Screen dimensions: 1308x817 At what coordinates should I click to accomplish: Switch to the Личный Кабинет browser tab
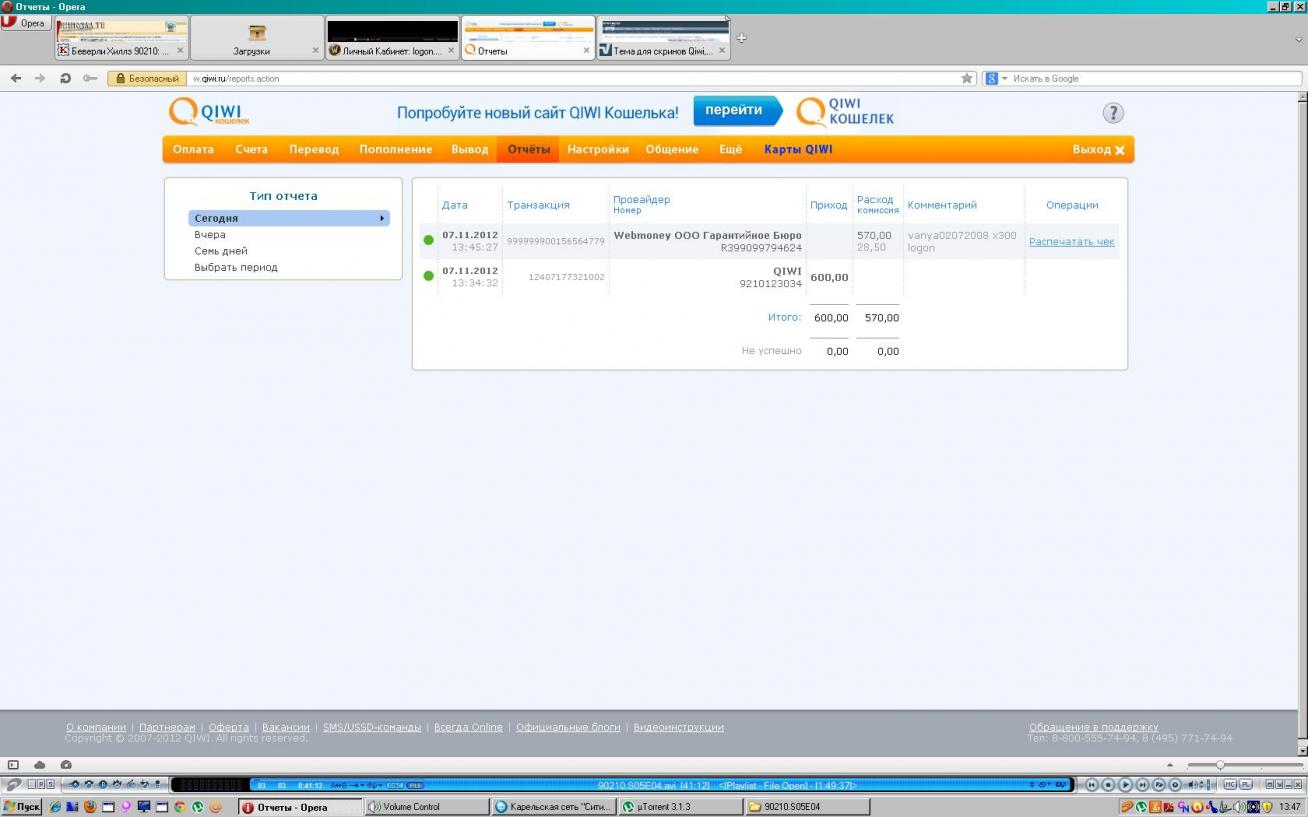coord(392,50)
